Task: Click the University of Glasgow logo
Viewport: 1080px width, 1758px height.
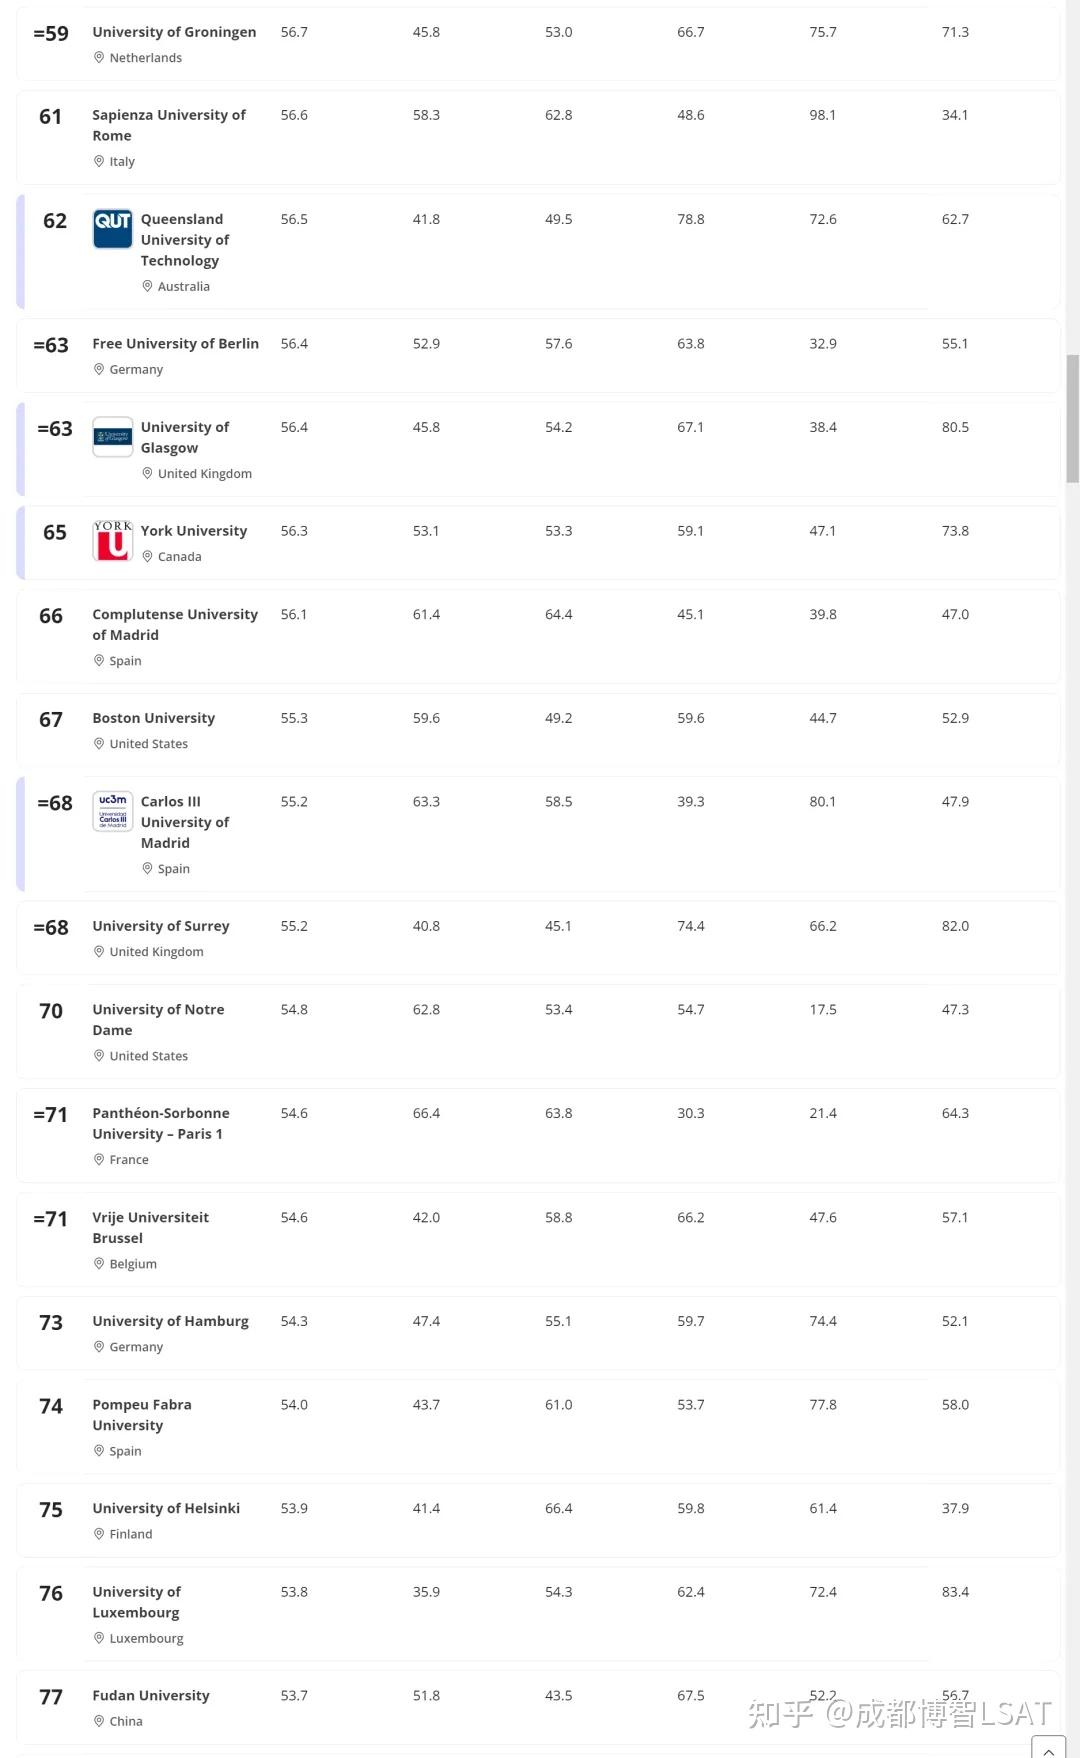Action: click(x=112, y=437)
